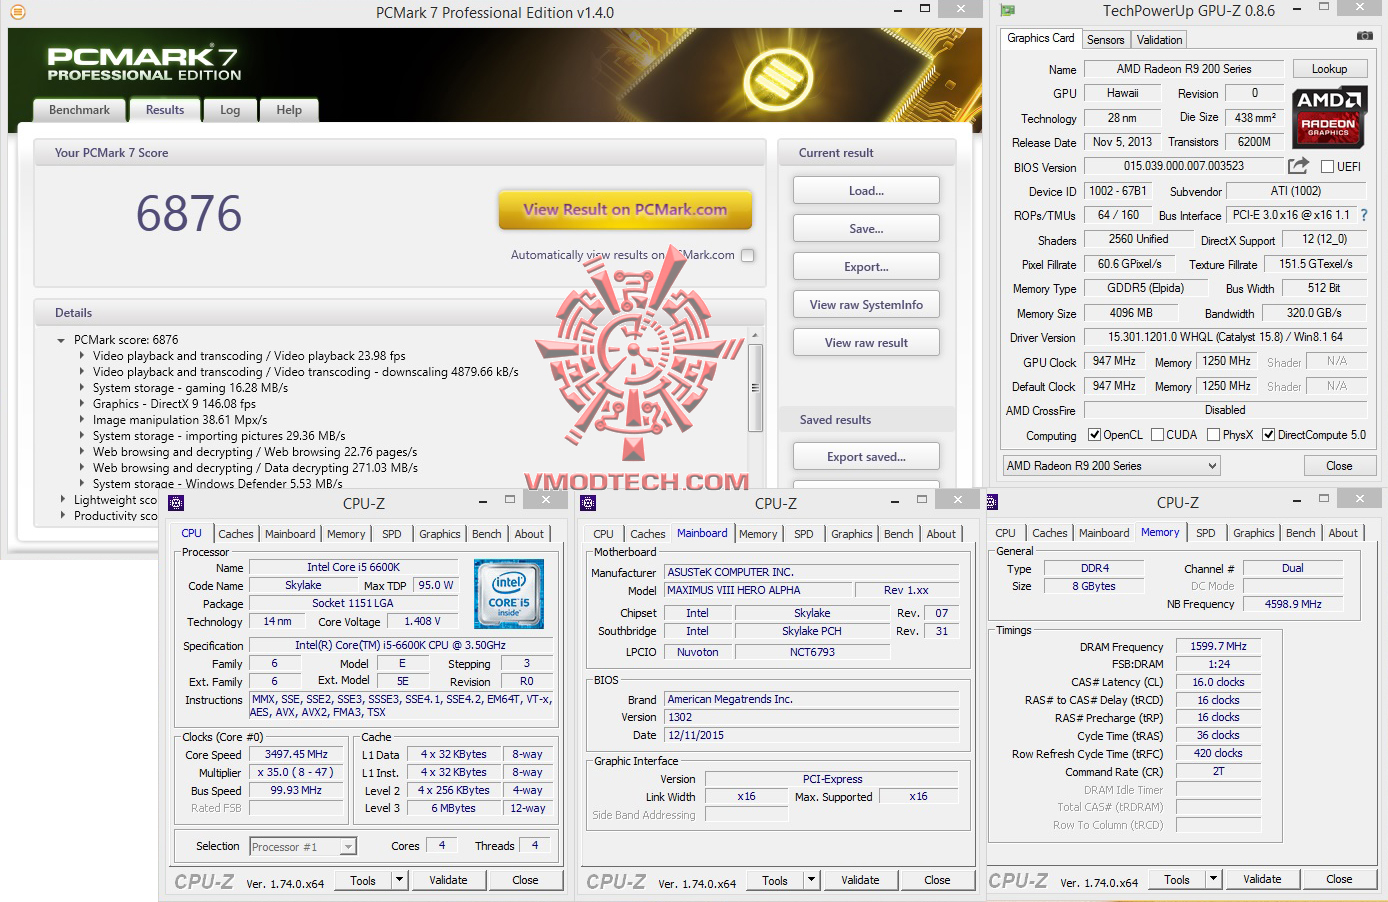The height and width of the screenshot is (902, 1388).
Task: Click View raw result button
Action: click(x=866, y=343)
